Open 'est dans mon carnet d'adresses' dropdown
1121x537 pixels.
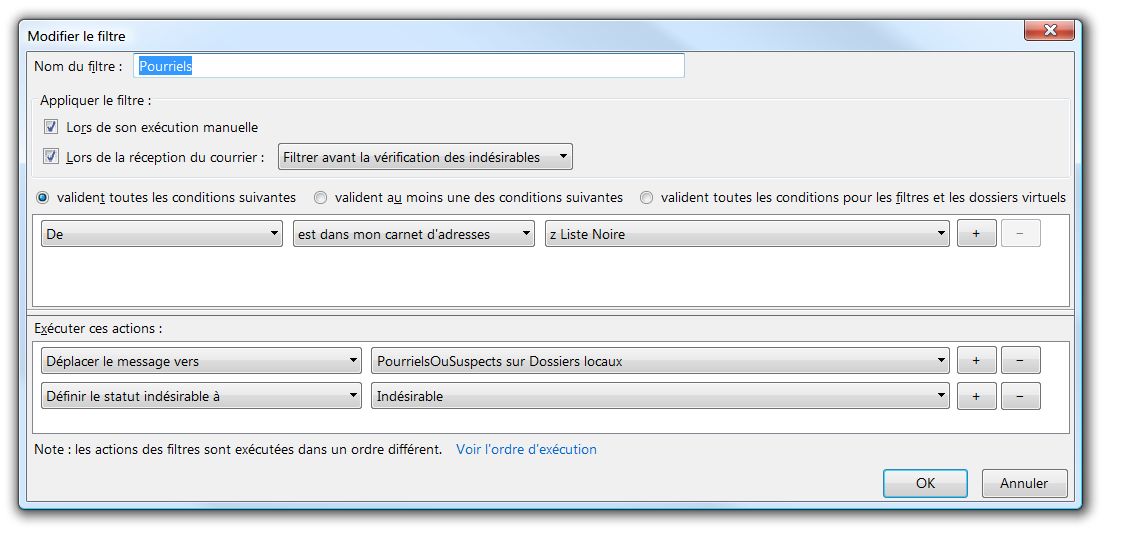point(414,234)
